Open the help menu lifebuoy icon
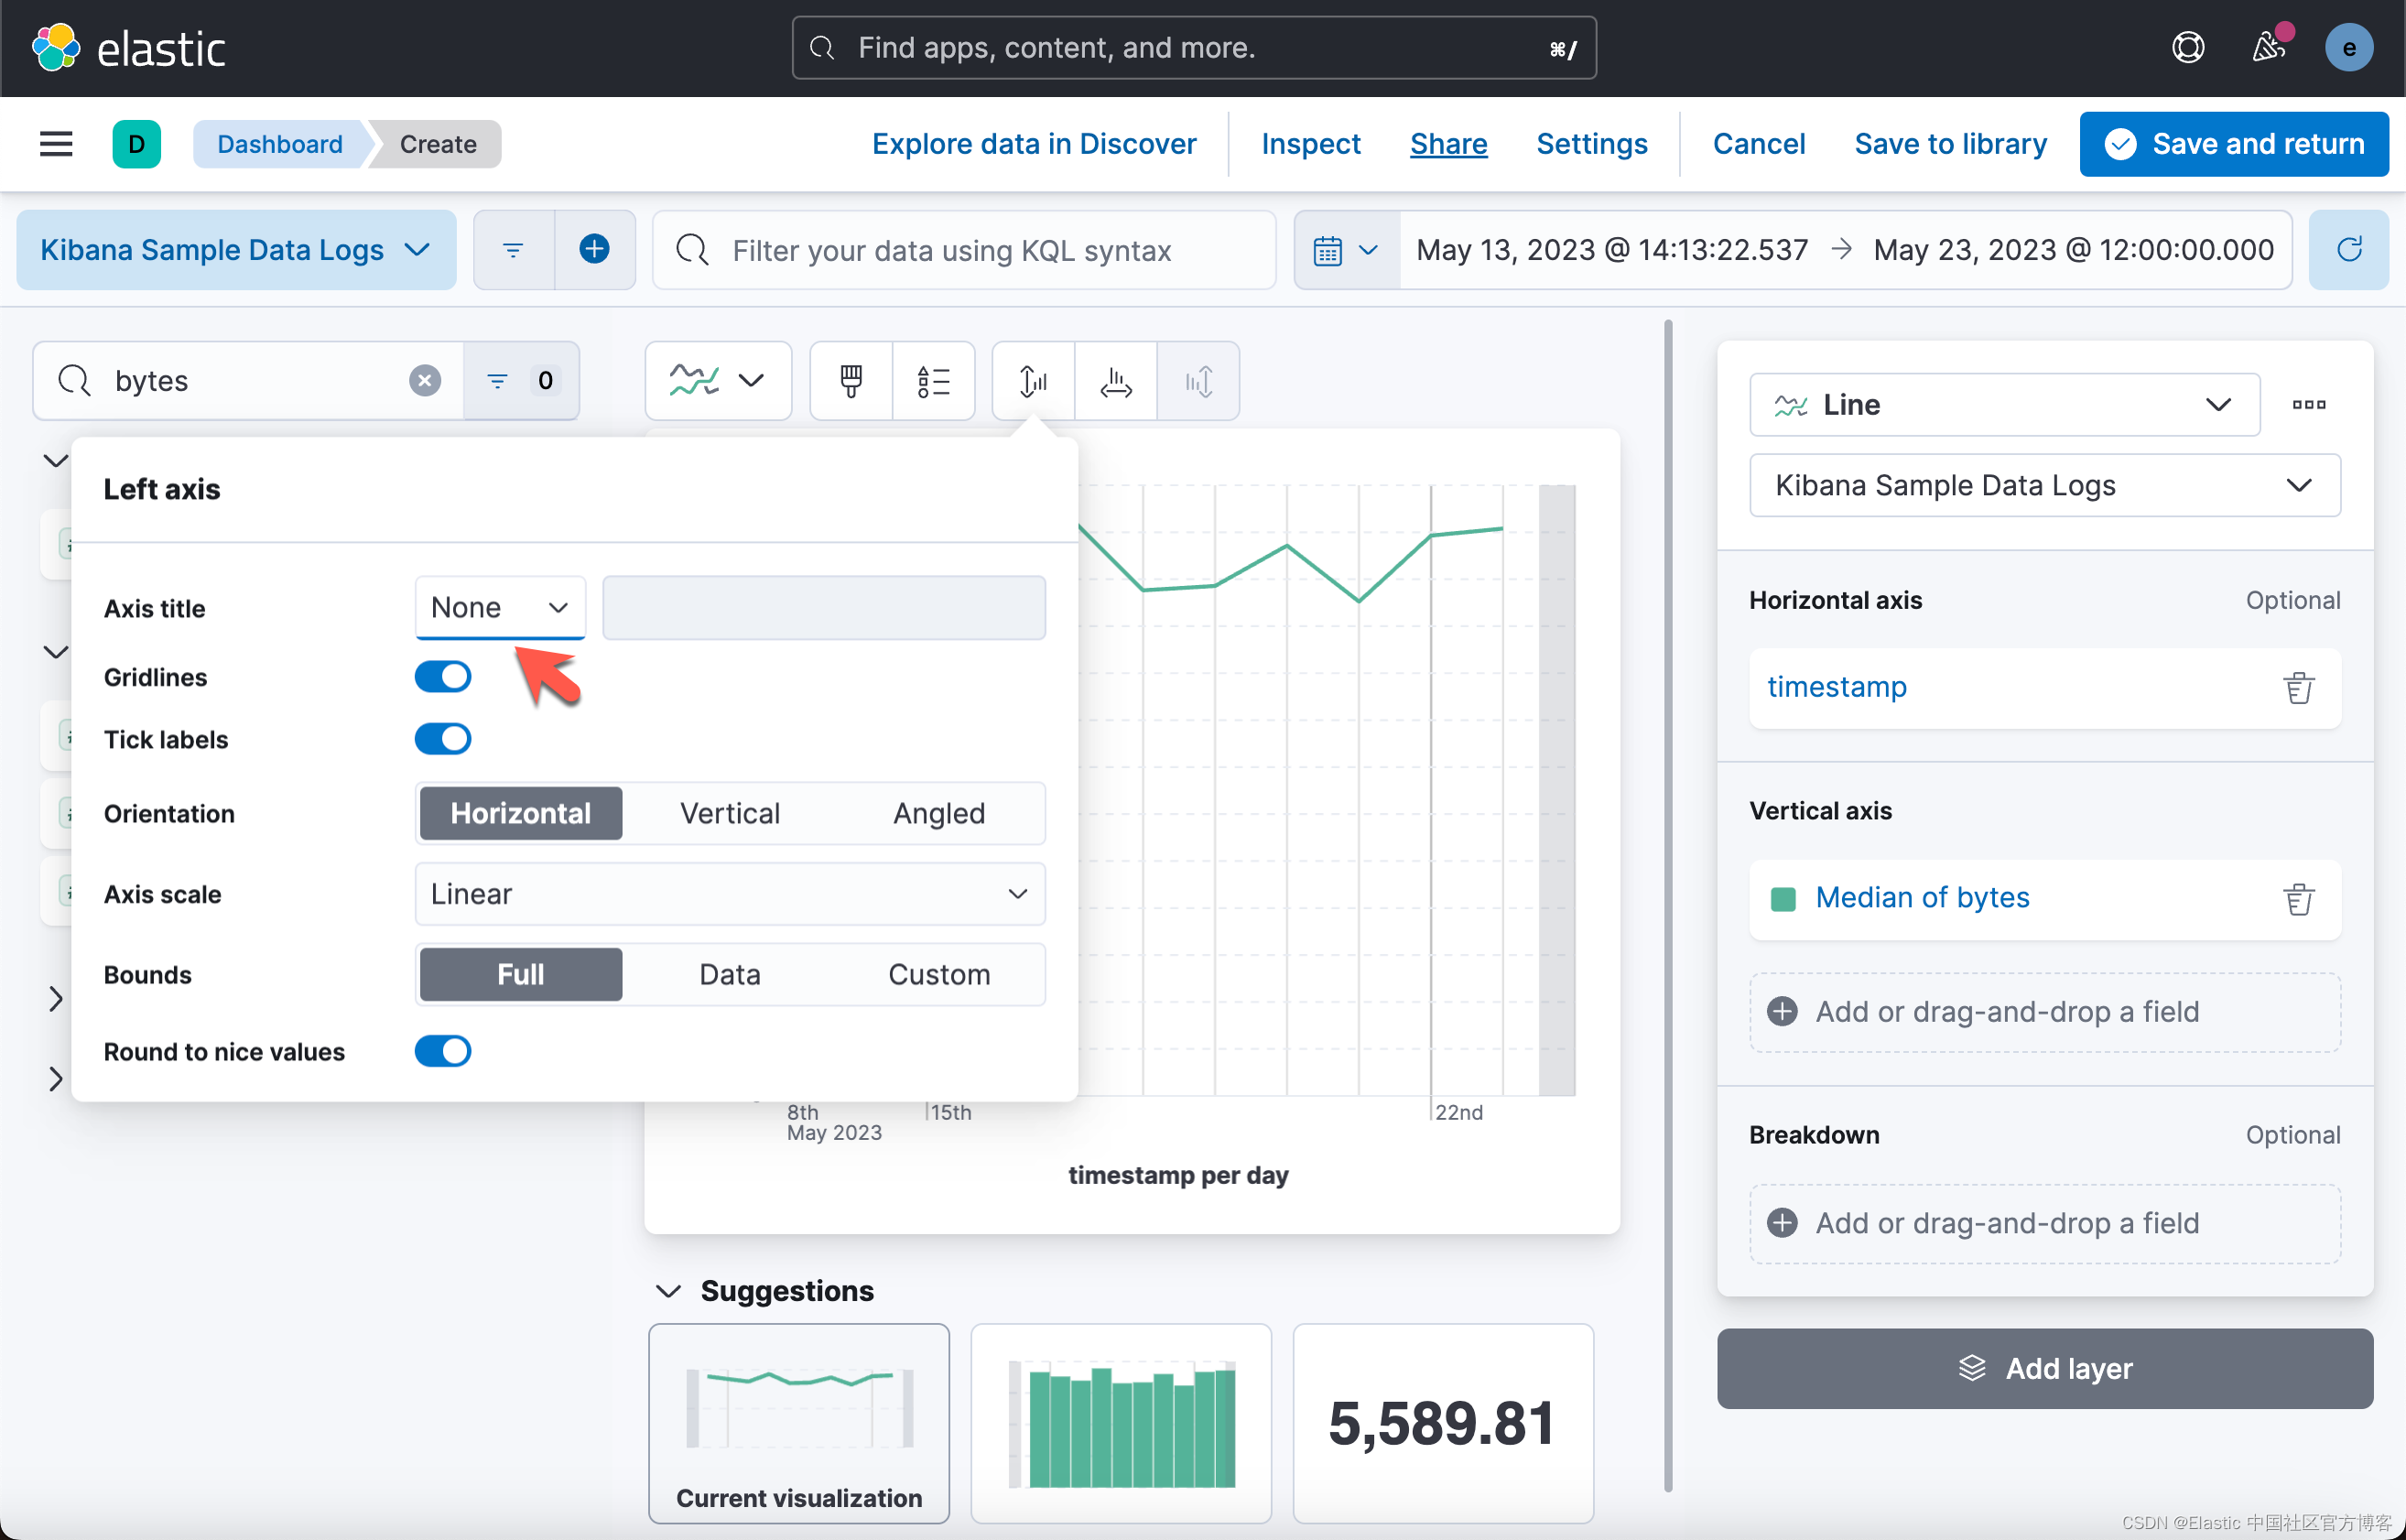Screen dimensions: 2406x1540 (x=2188, y=47)
